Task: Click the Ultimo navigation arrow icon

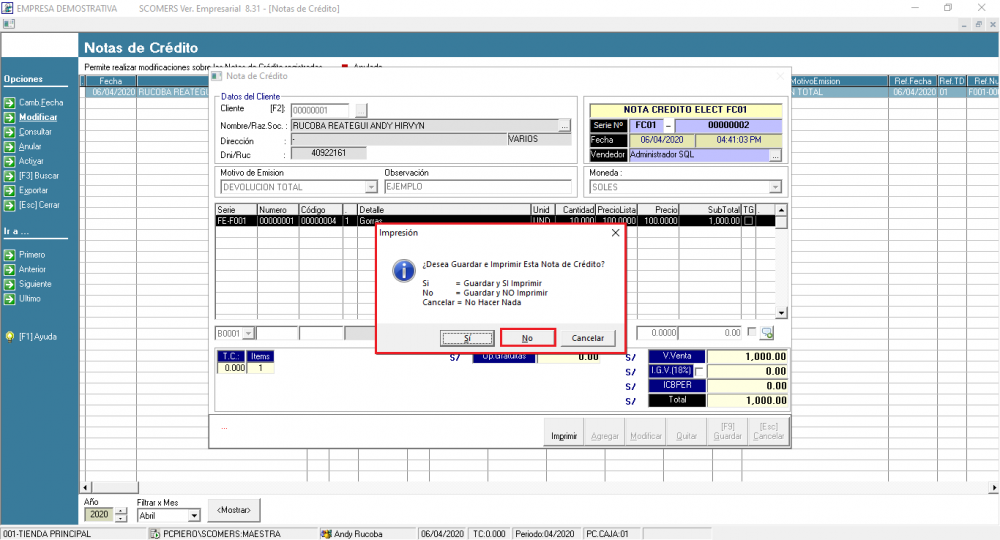Action: [x=10, y=299]
